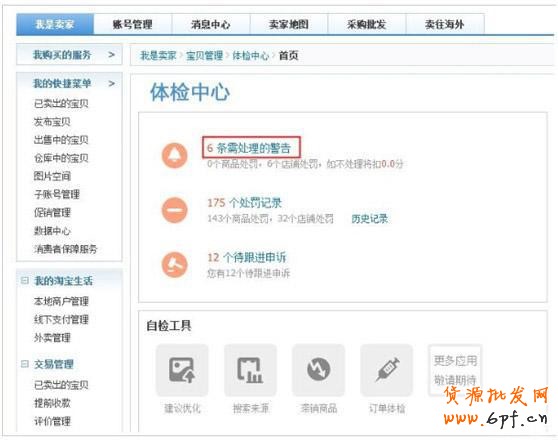Switch to the 消息中心 tab
The image size is (558, 440).
click(211, 24)
